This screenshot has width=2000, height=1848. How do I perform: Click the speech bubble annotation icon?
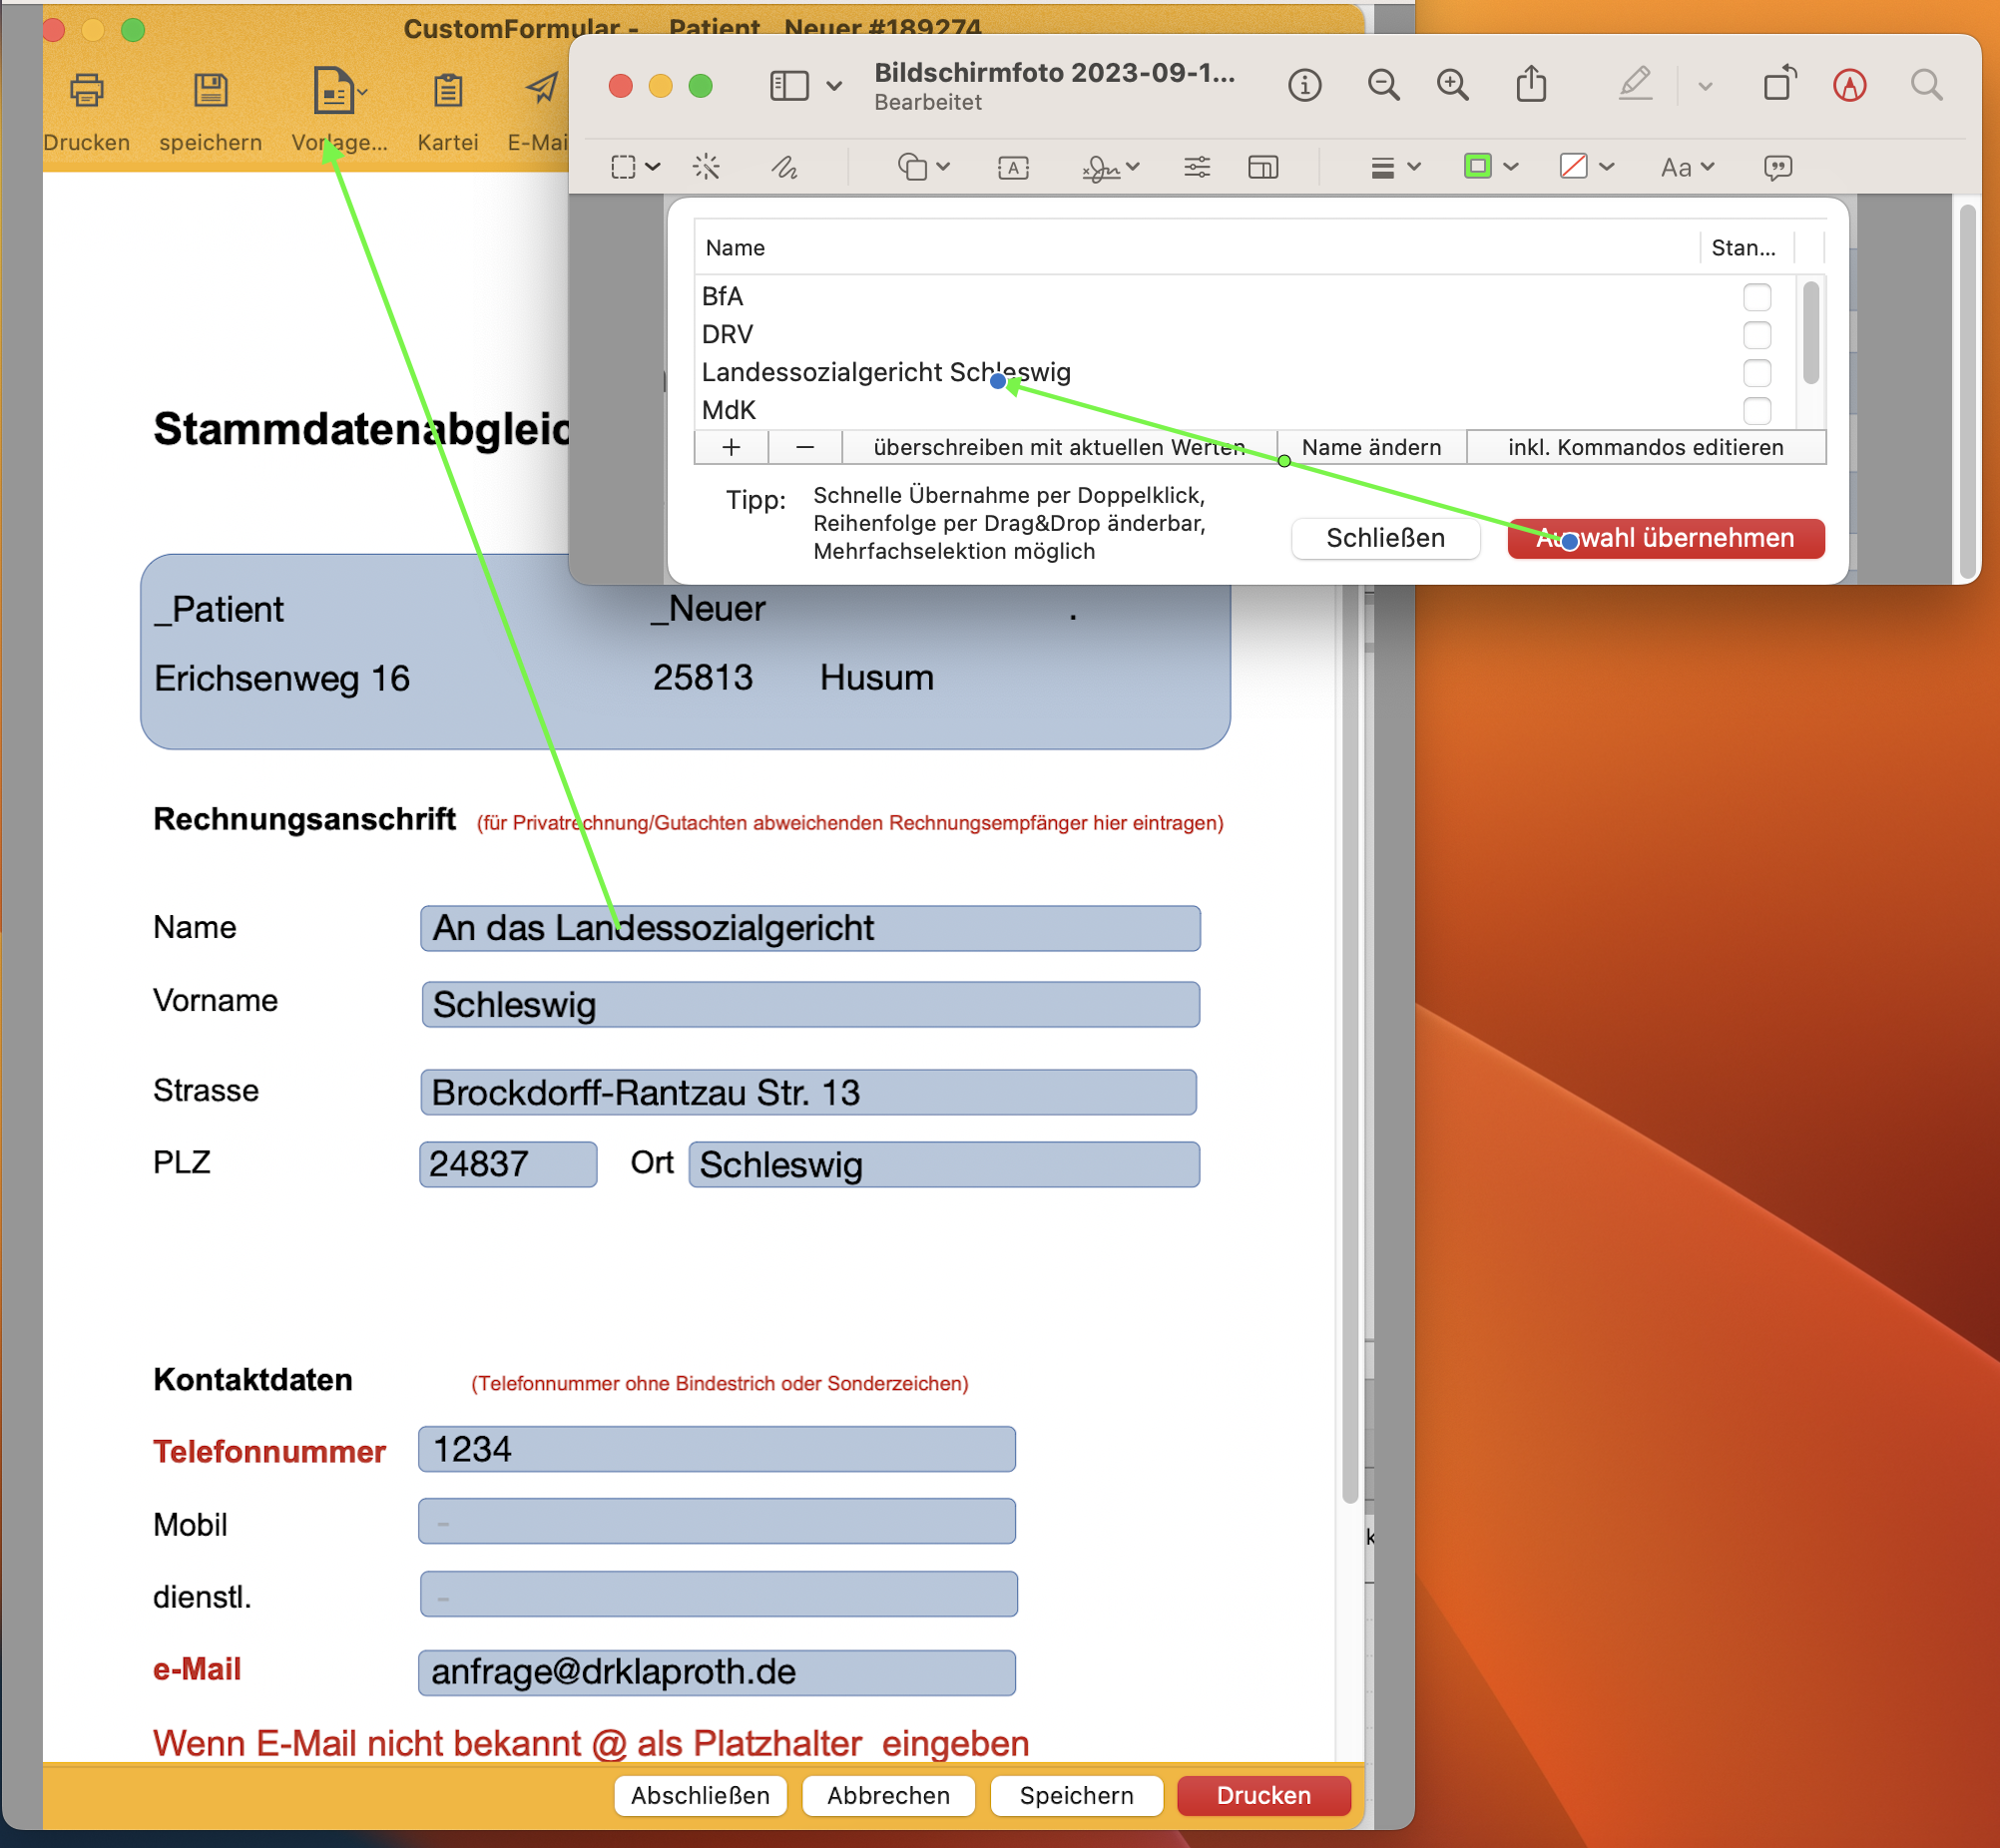[x=1777, y=167]
